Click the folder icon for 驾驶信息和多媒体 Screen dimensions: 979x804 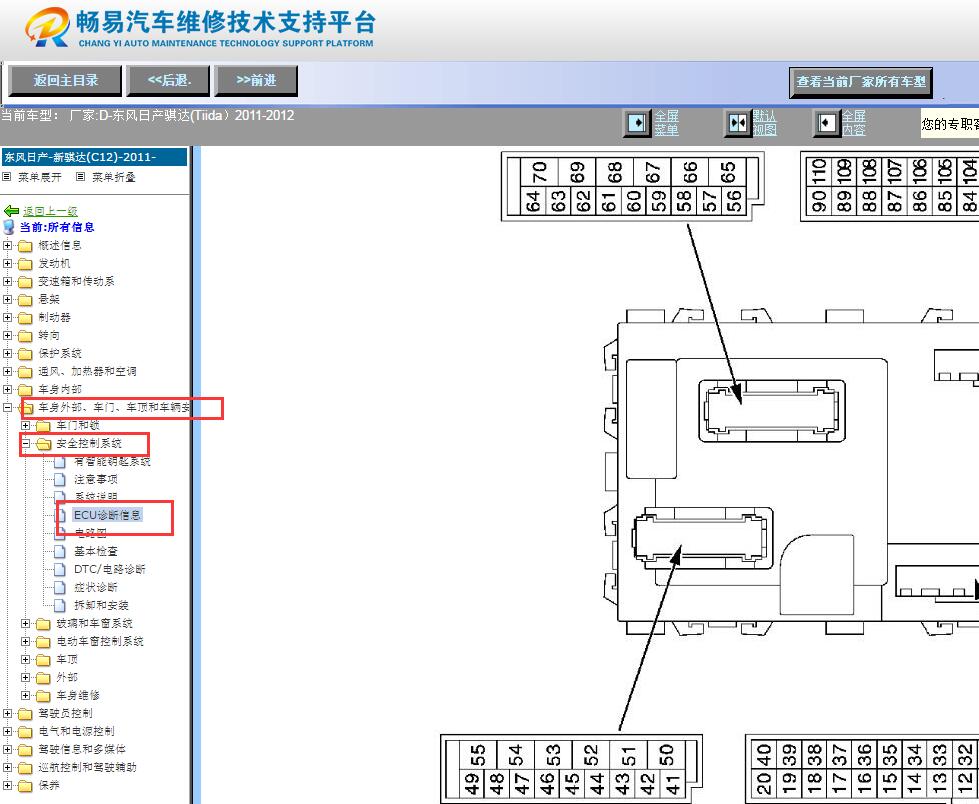tap(25, 750)
